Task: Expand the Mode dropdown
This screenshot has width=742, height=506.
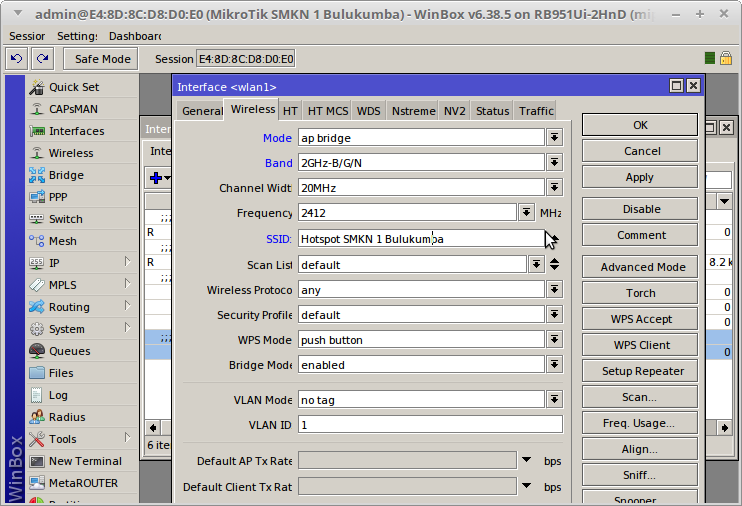Action: tap(555, 138)
